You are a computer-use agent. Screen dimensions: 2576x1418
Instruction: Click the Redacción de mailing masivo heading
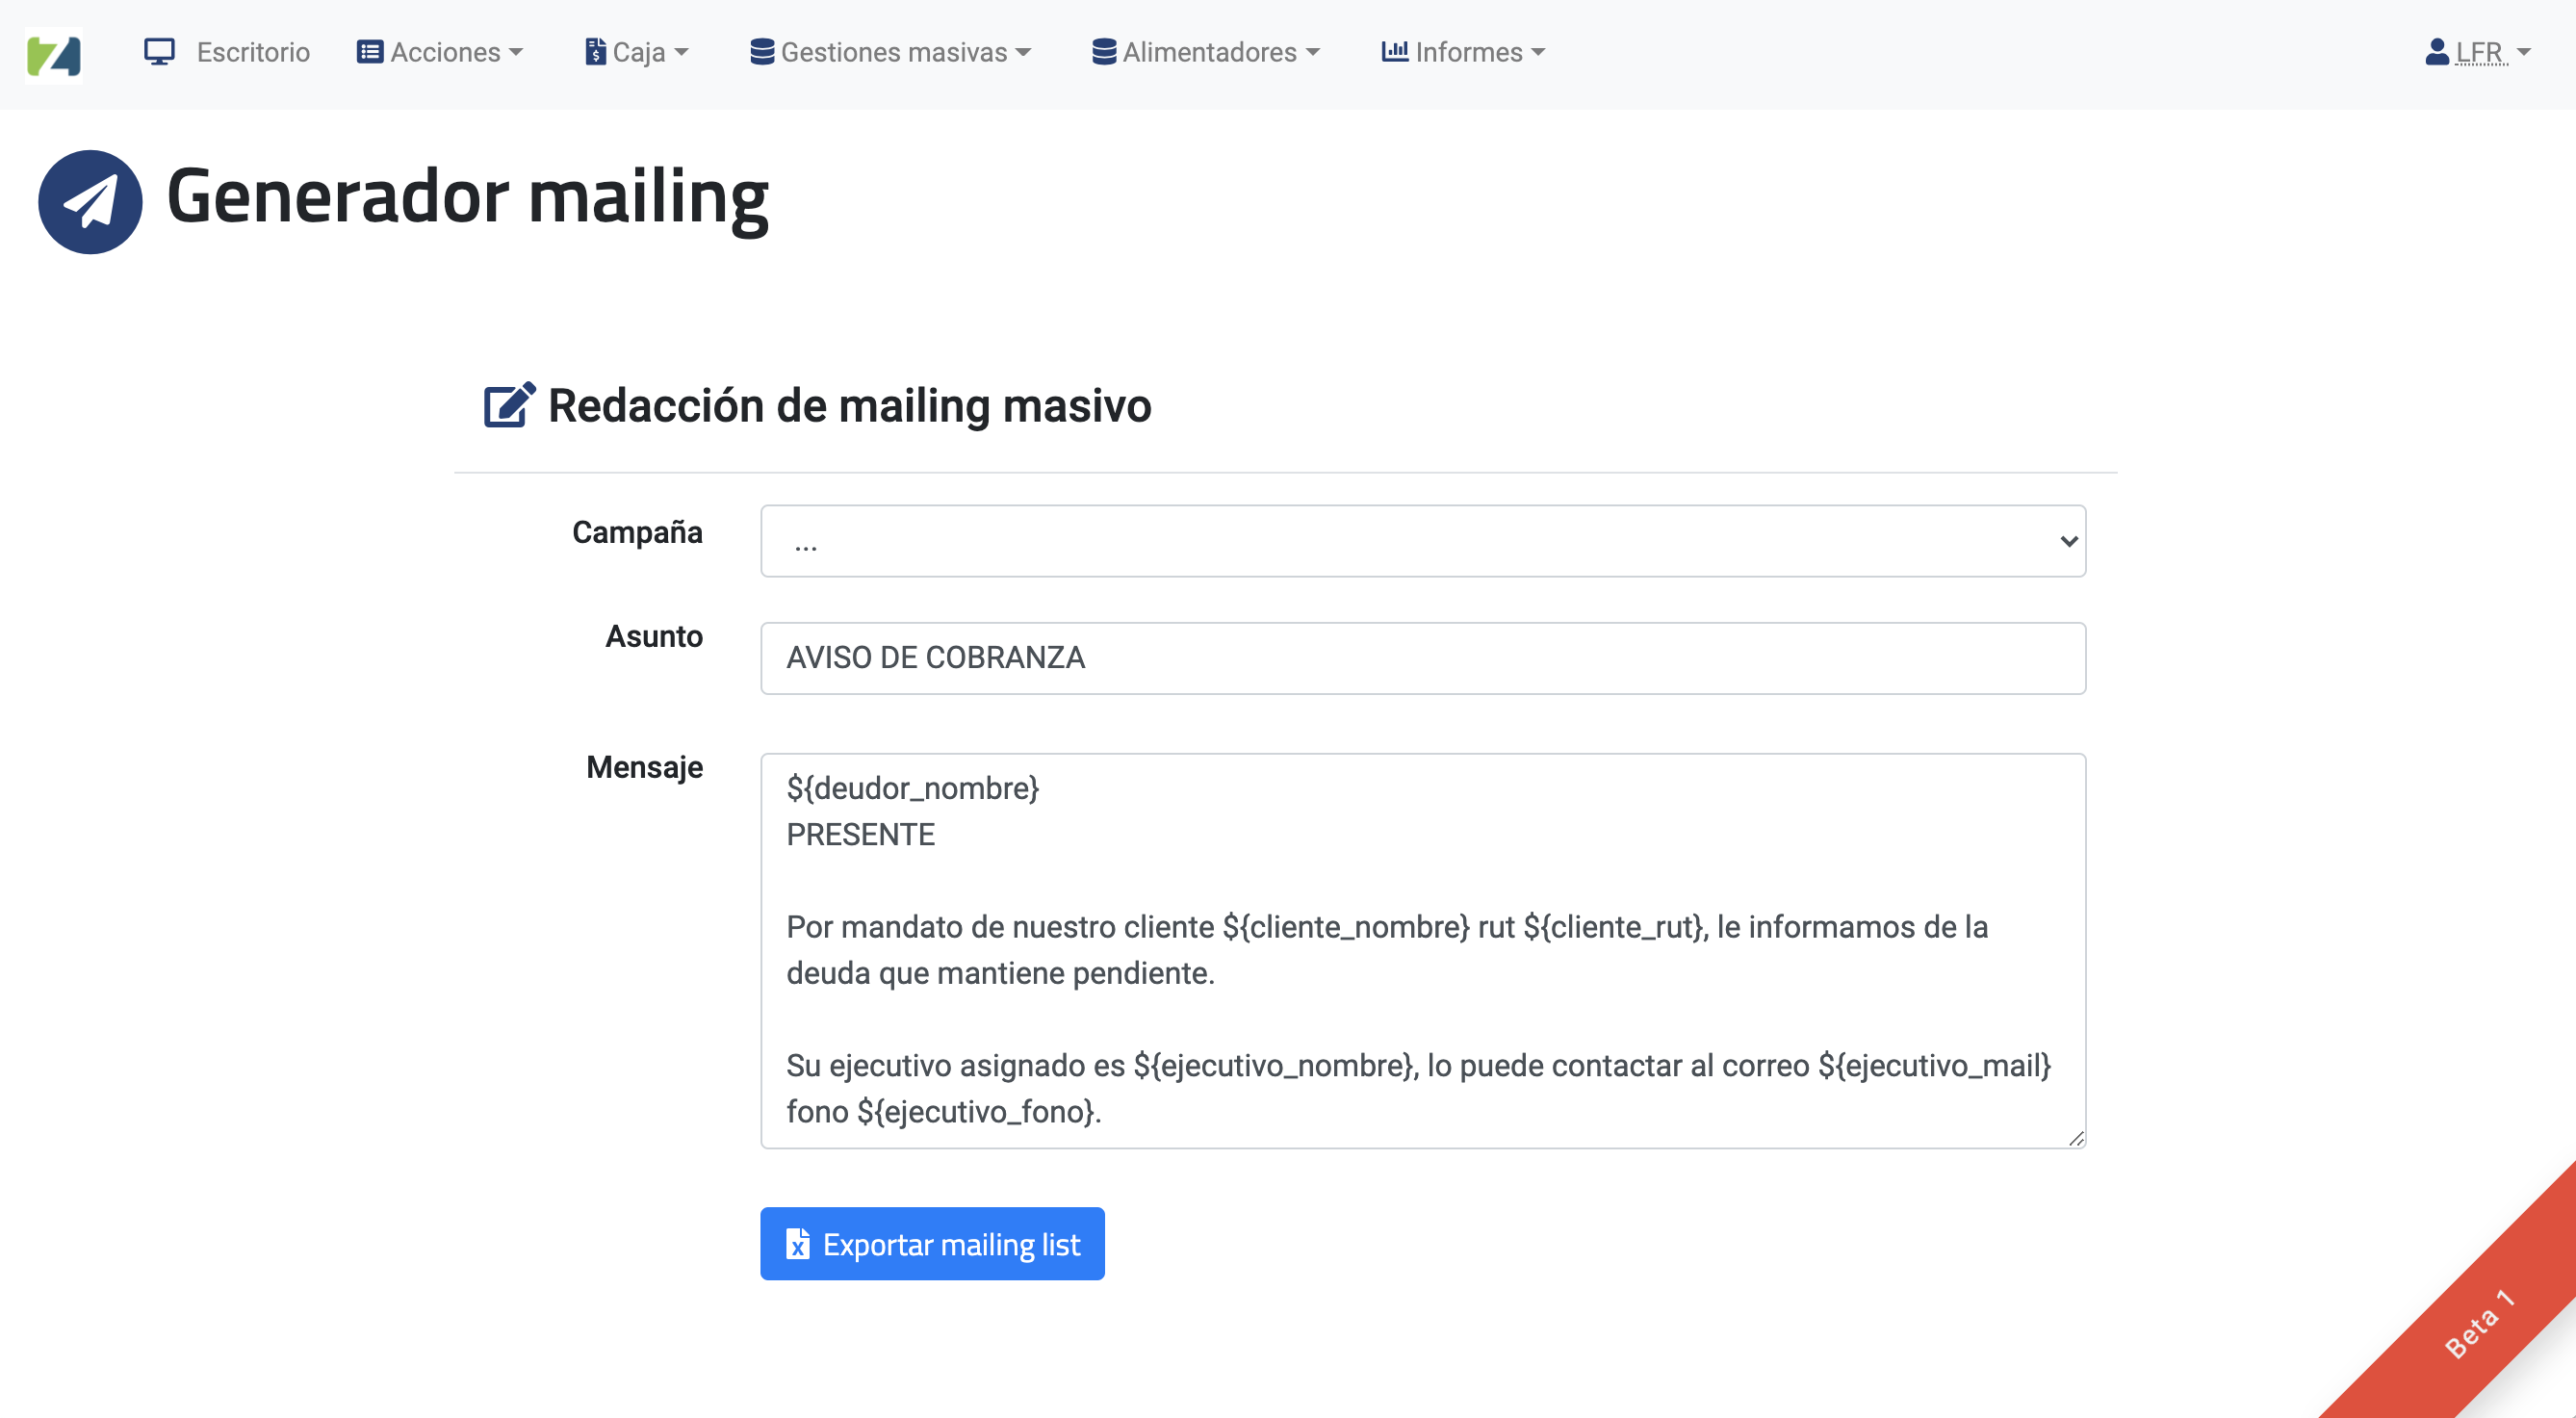(849, 405)
